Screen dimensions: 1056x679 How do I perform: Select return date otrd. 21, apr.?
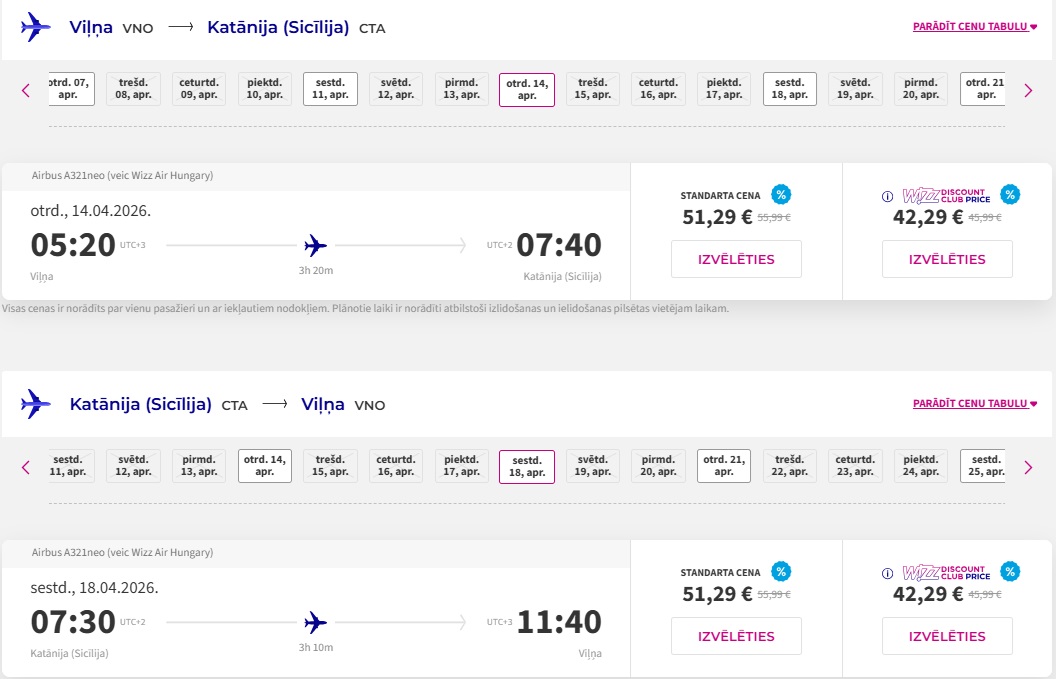[x=724, y=466]
